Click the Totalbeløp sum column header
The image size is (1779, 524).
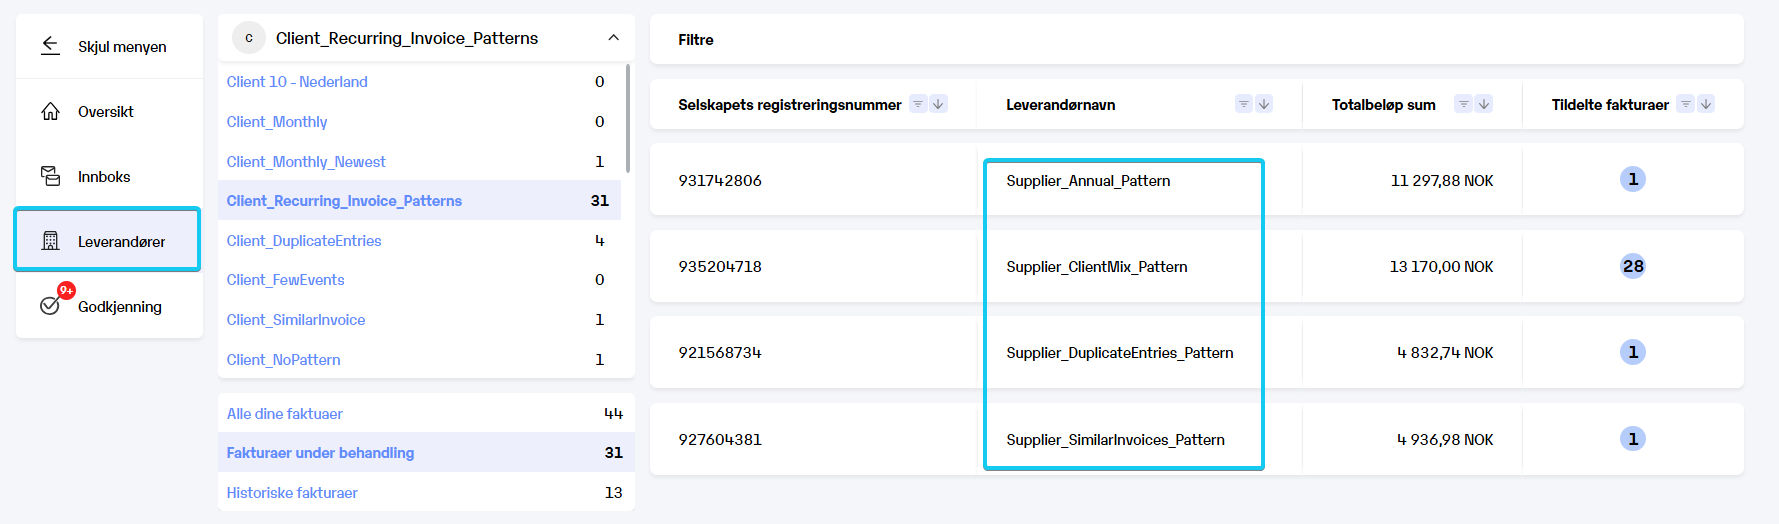pyautogui.click(x=1384, y=105)
